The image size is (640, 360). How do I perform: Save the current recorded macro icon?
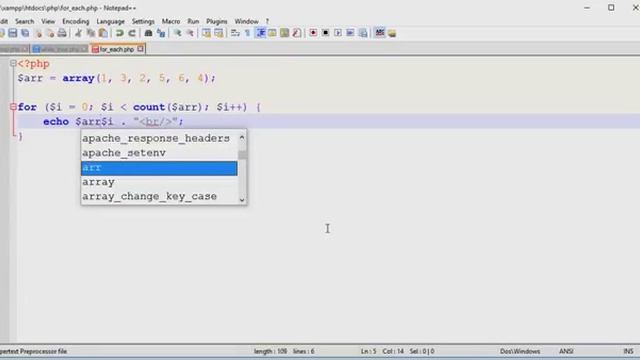[363, 33]
